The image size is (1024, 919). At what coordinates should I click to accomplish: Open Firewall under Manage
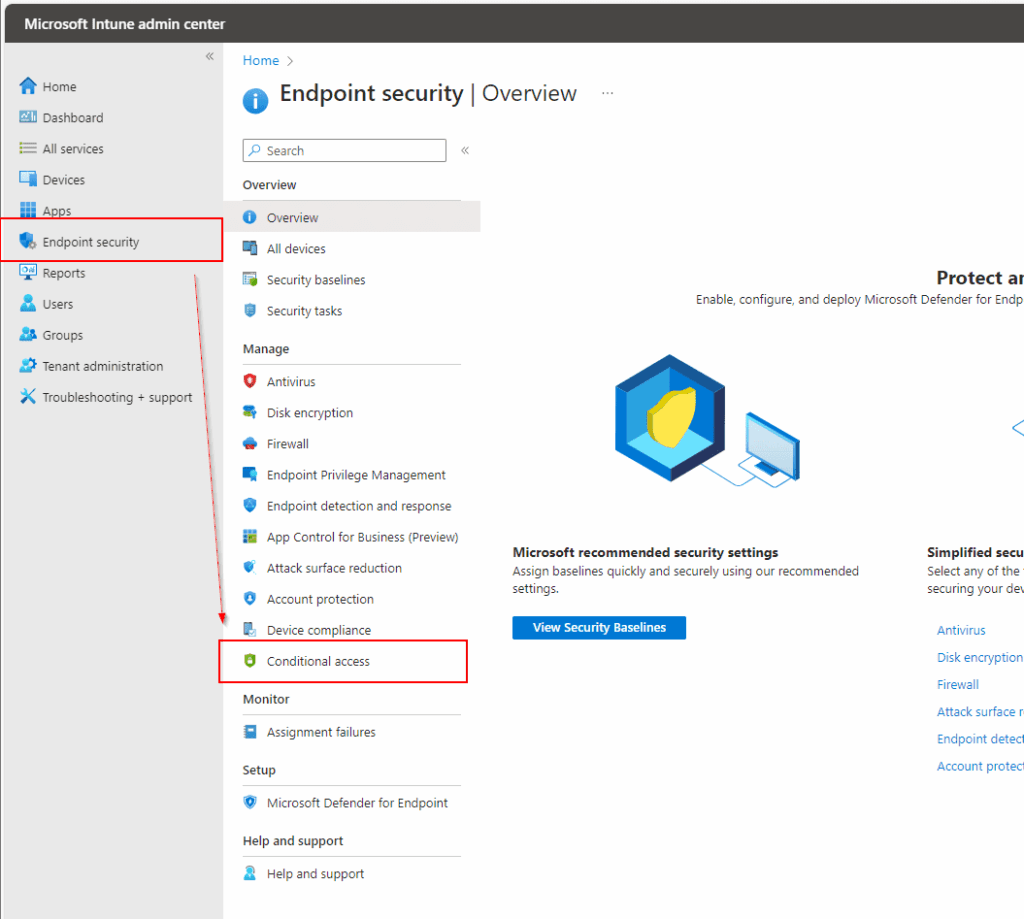[x=287, y=443]
